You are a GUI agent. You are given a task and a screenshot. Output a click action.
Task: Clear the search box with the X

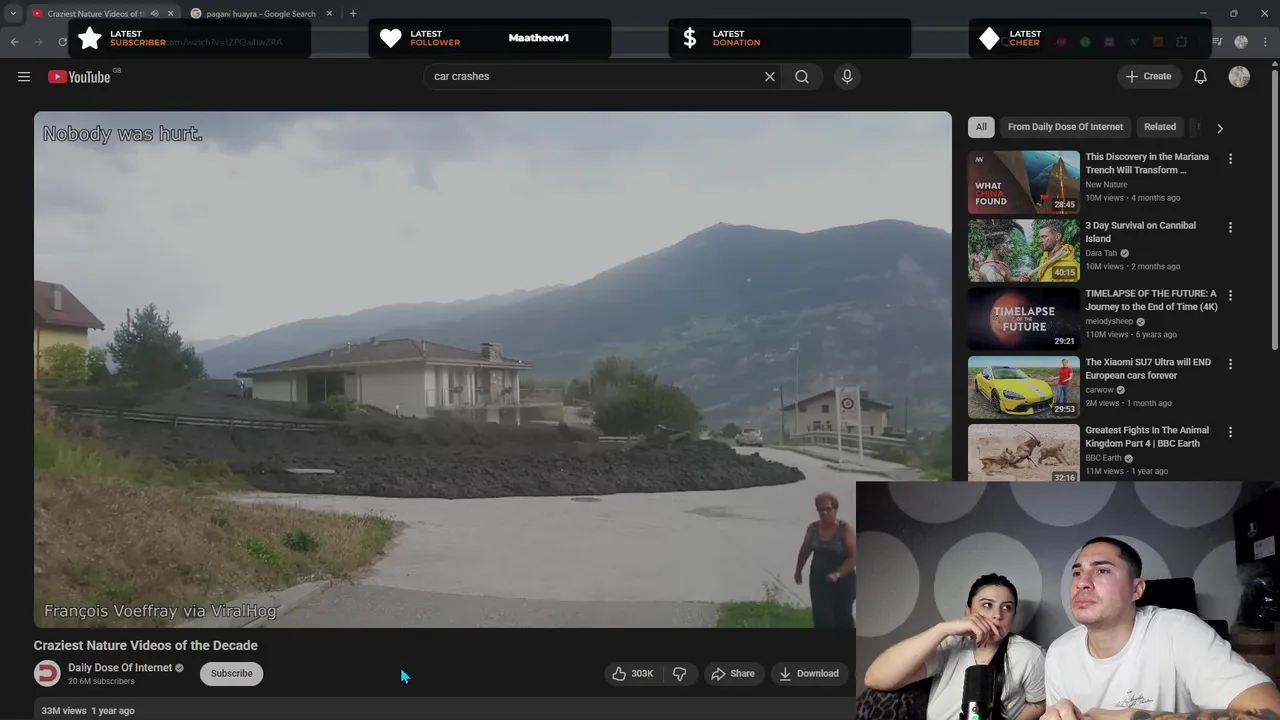point(770,76)
